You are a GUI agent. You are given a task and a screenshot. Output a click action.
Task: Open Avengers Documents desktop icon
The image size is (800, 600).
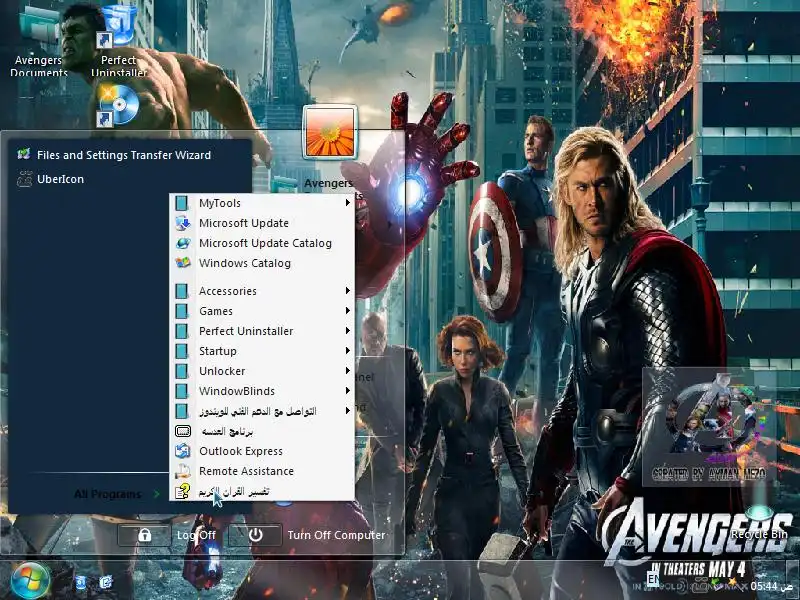pos(39,40)
